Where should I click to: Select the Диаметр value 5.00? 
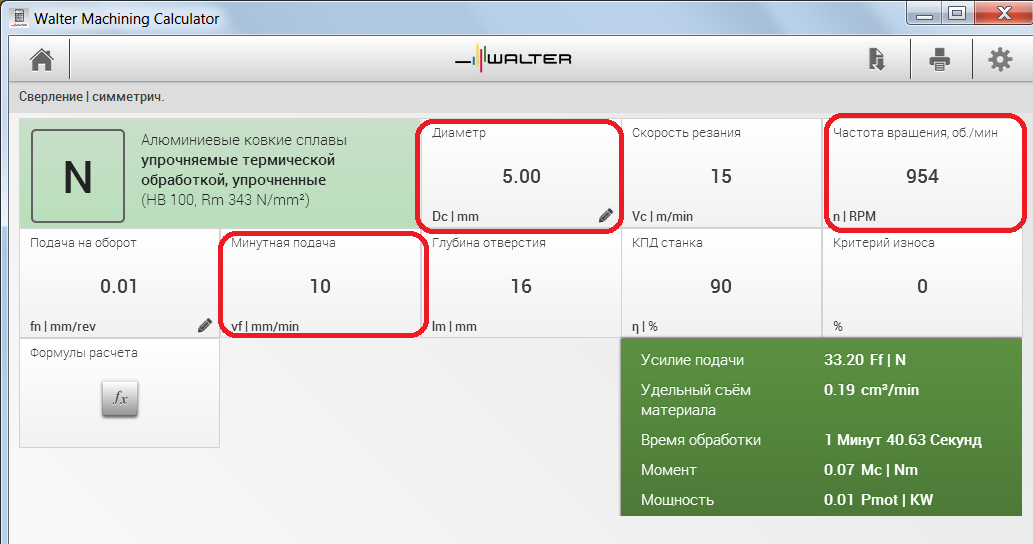(x=521, y=177)
